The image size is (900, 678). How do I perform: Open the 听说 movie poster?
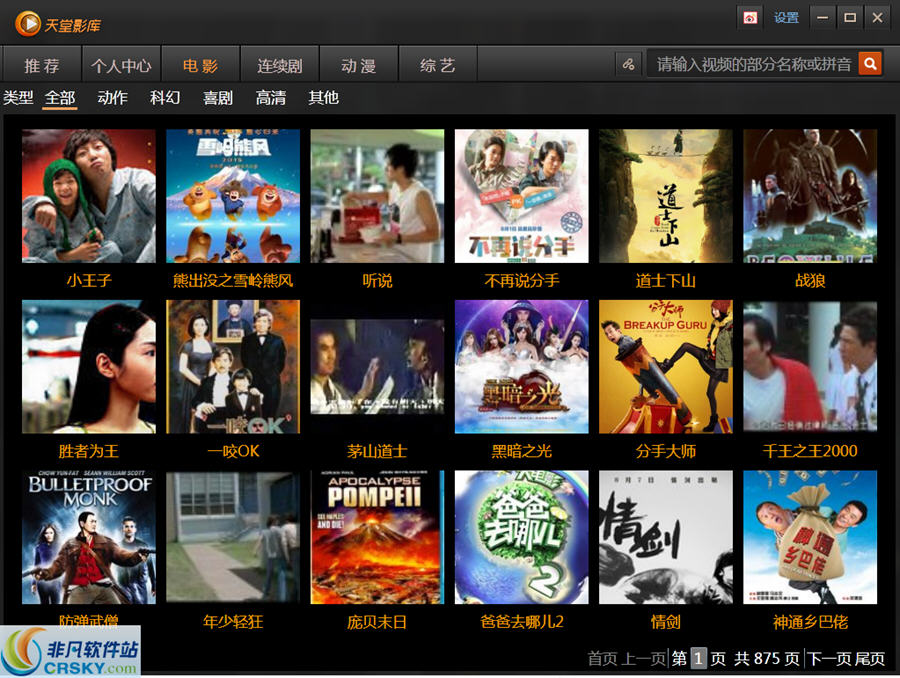(x=377, y=196)
